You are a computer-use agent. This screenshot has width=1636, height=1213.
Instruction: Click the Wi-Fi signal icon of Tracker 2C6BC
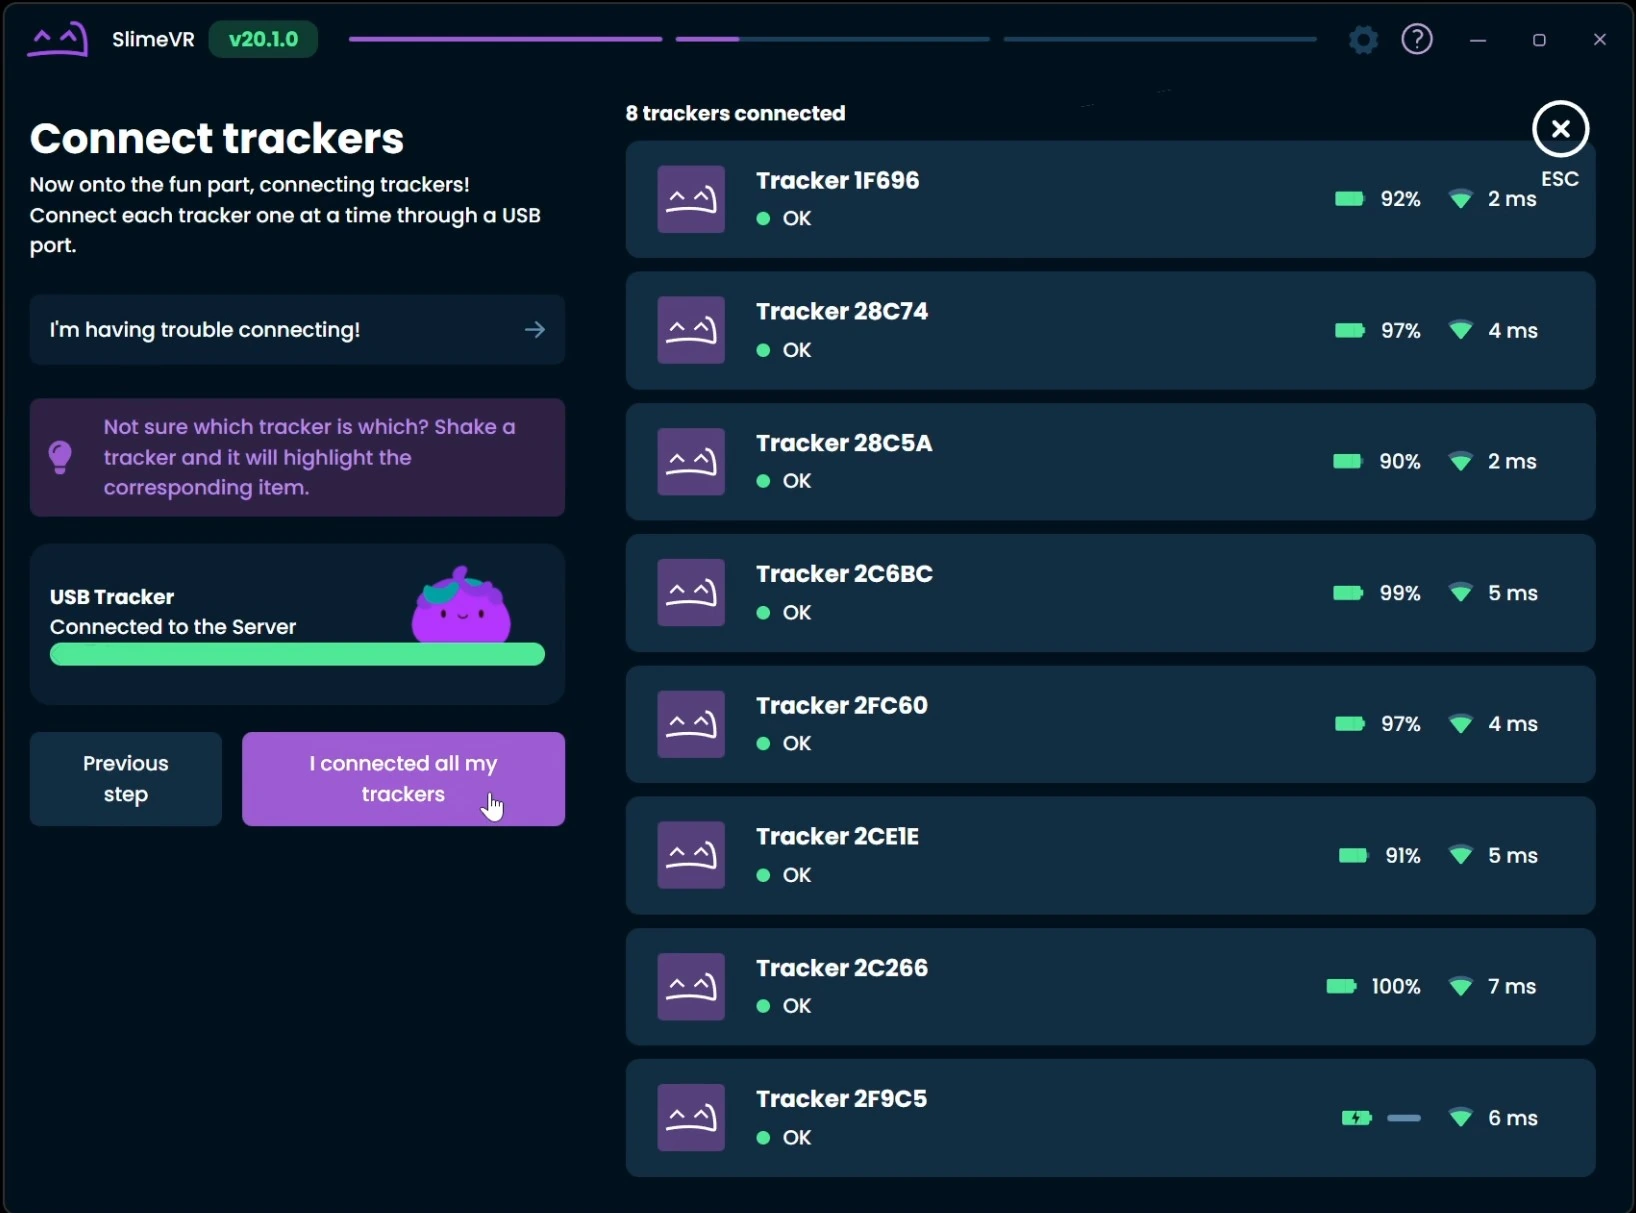tap(1461, 593)
